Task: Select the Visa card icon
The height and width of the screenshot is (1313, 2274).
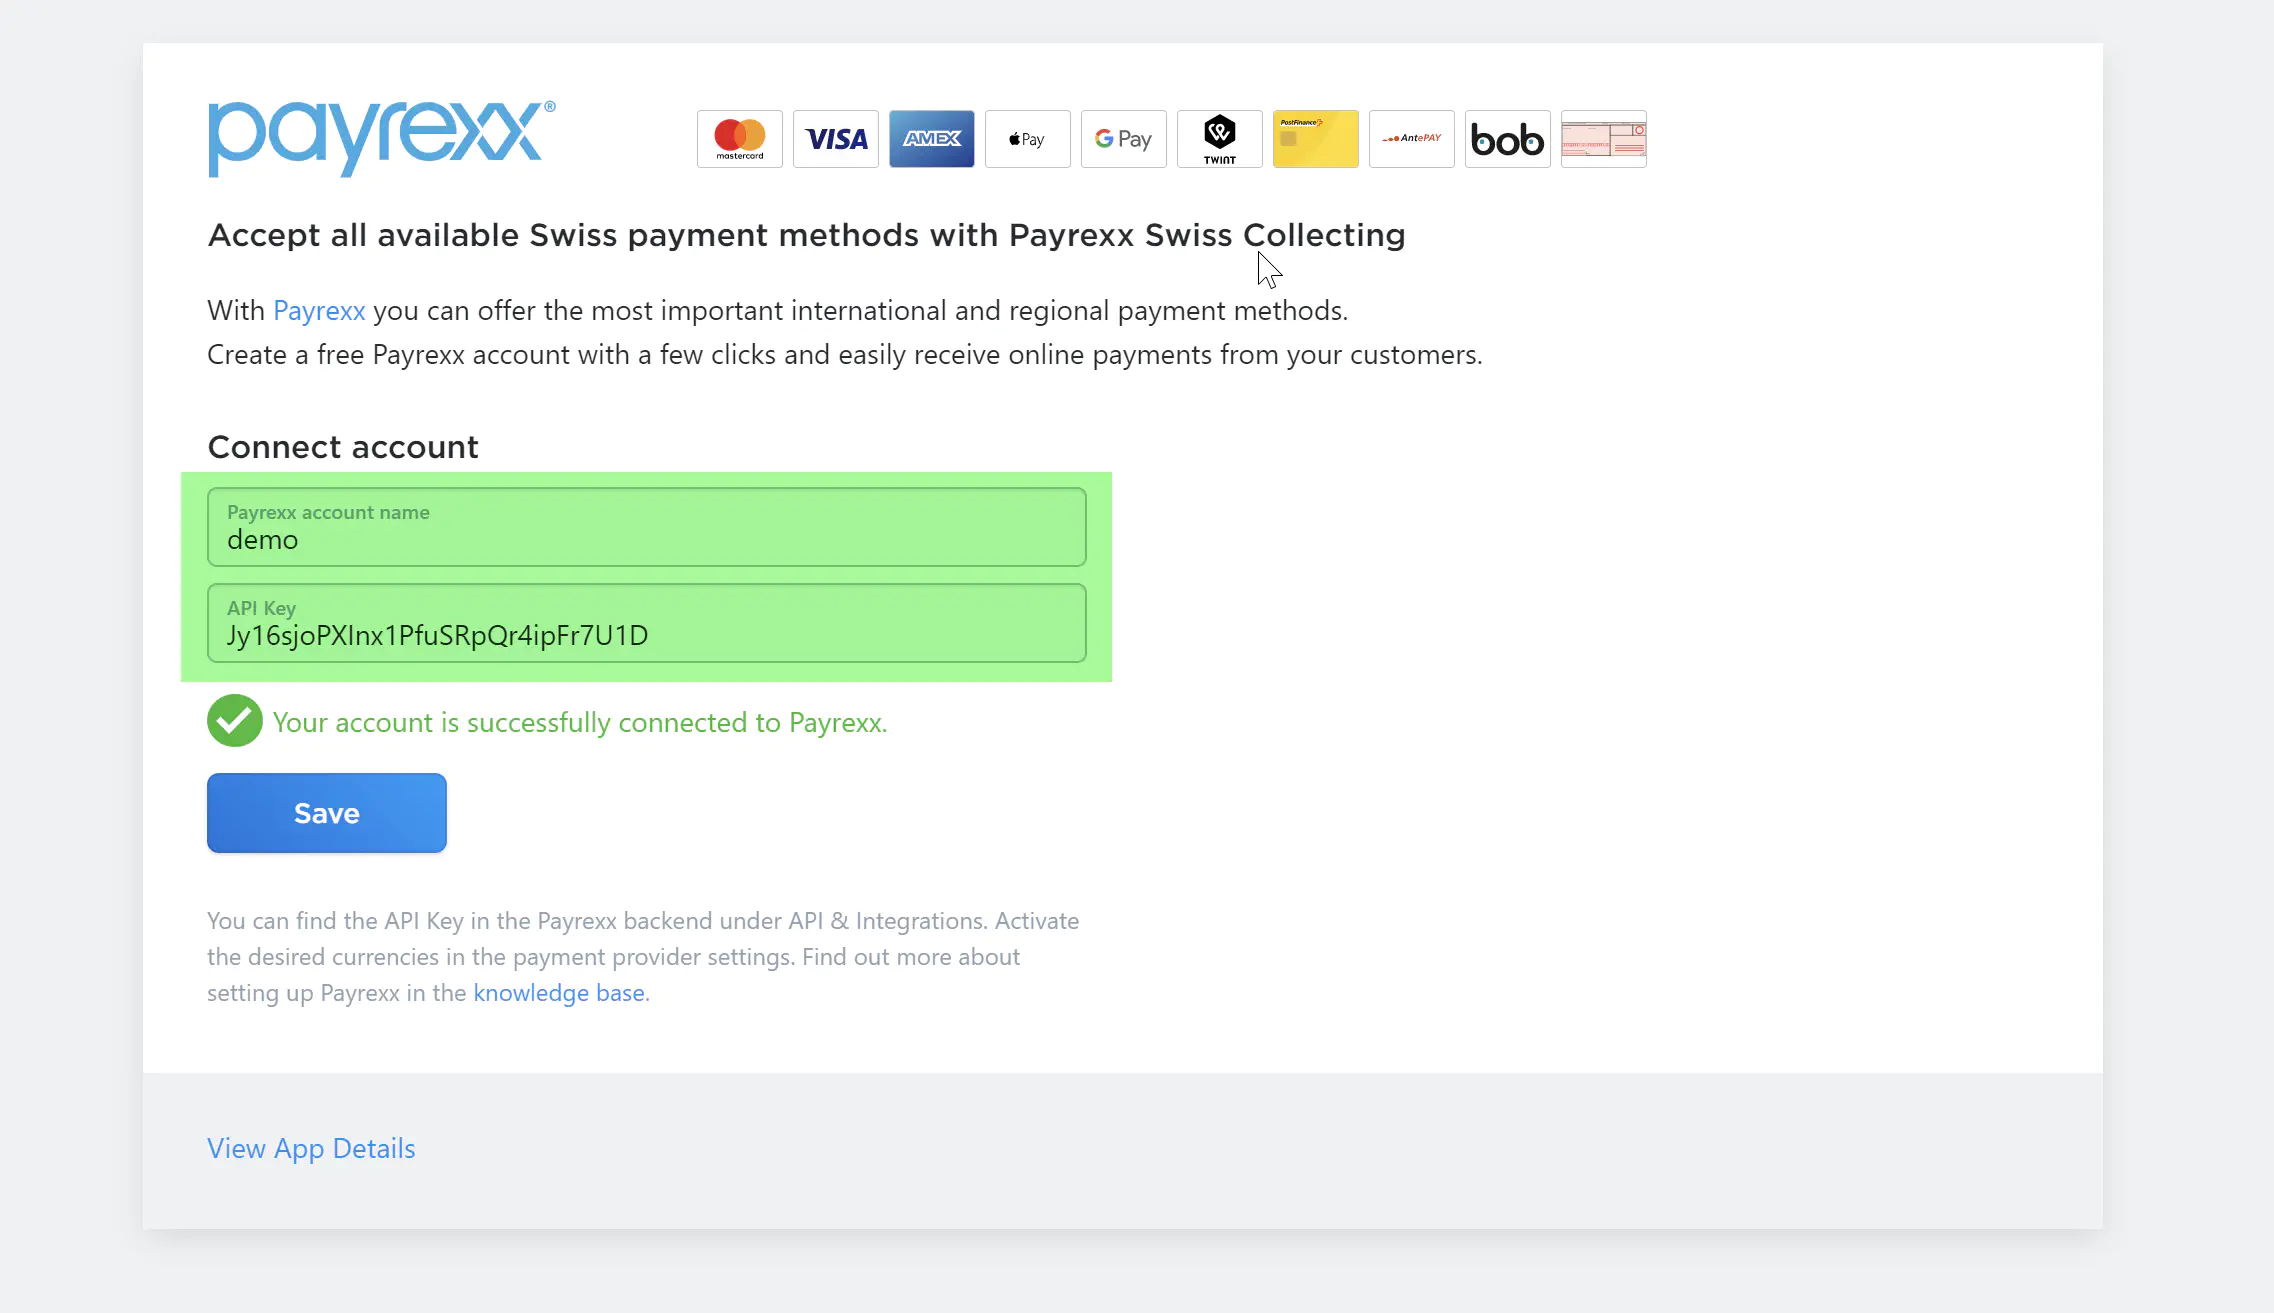Action: 836,139
